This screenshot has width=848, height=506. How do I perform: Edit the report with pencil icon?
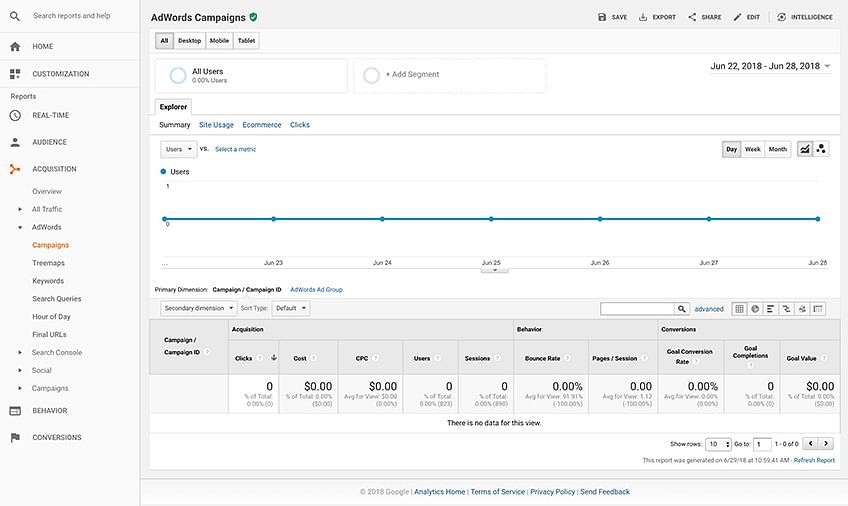click(737, 17)
